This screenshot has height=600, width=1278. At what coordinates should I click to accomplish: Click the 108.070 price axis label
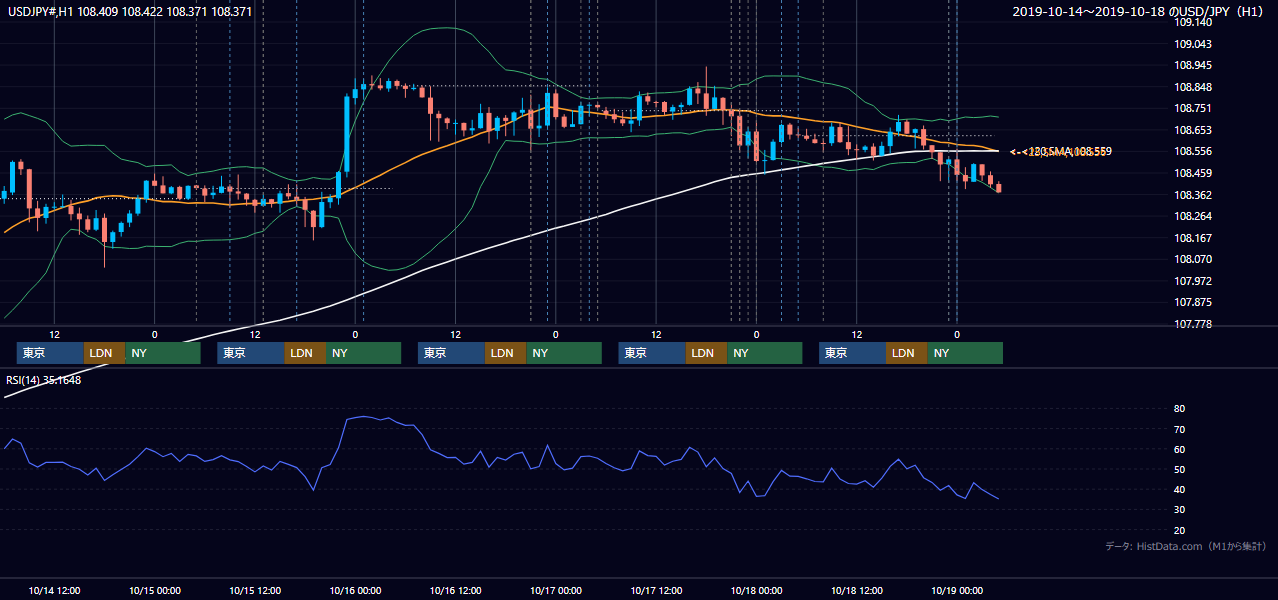[1192, 259]
